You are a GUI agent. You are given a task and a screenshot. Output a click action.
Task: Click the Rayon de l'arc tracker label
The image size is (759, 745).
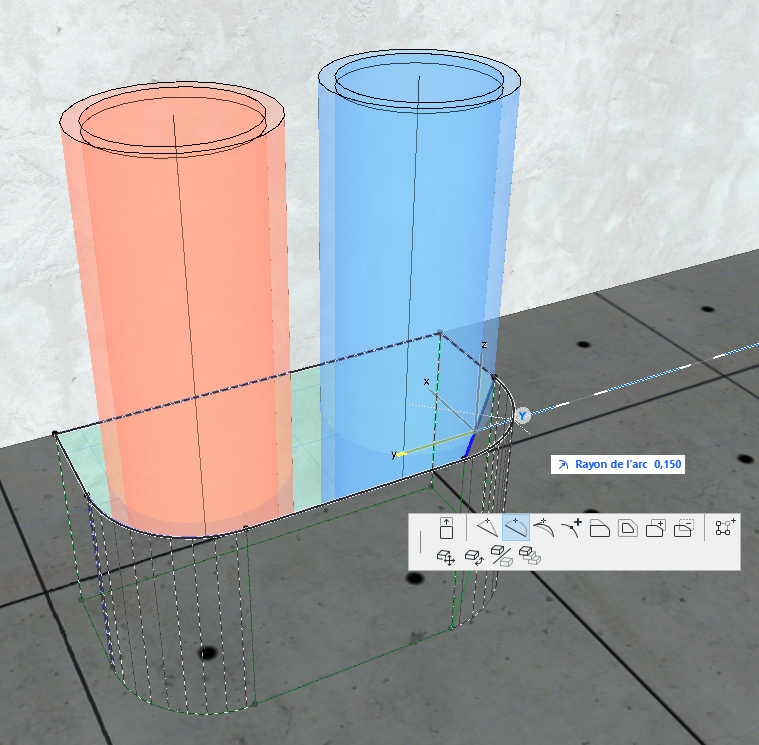[x=611, y=464]
